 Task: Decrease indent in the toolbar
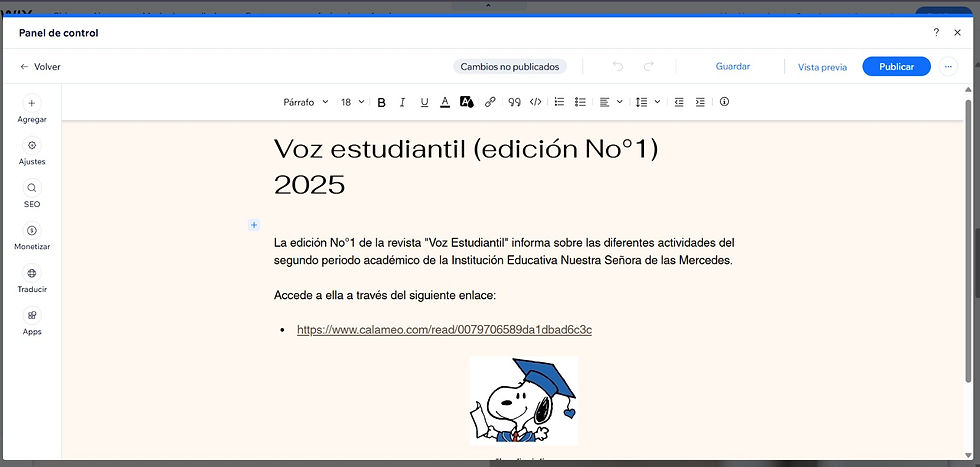679,102
